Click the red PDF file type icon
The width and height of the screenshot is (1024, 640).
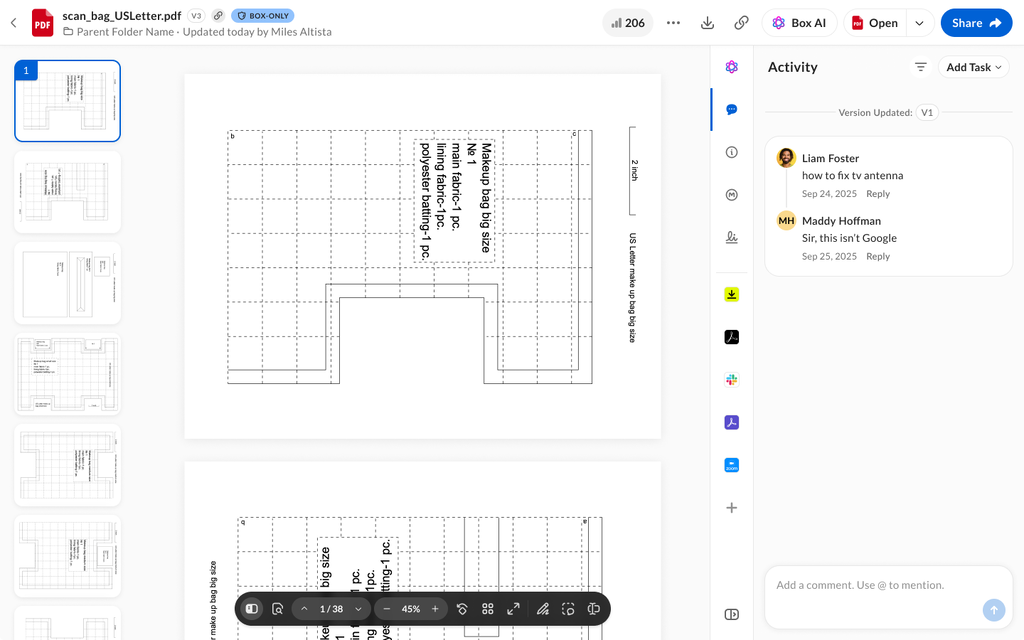[x=42, y=23]
